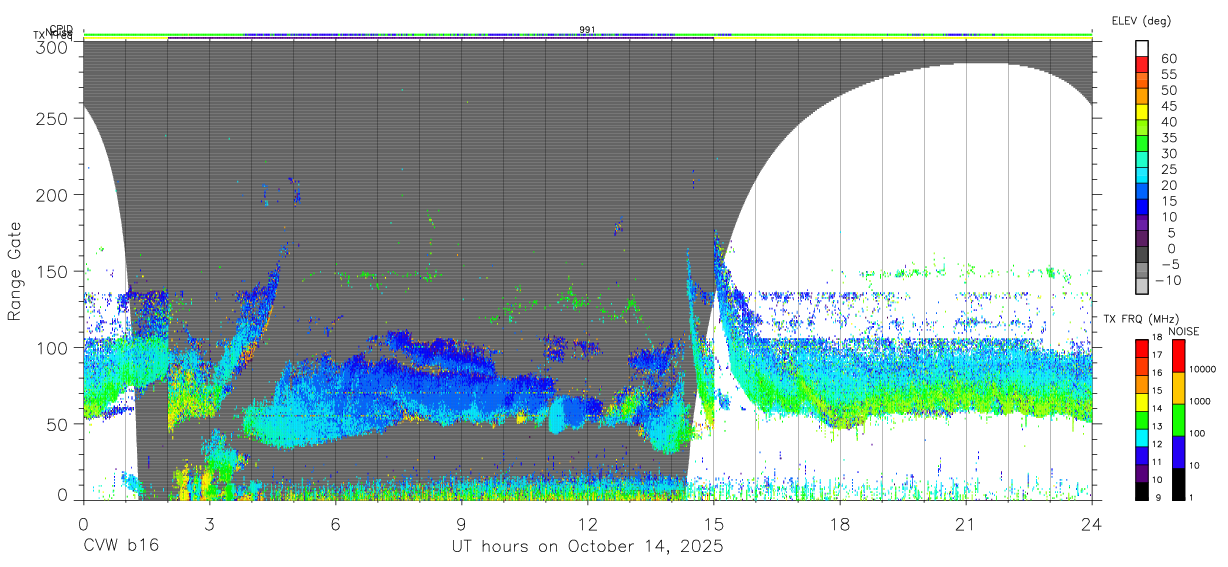This screenshot has height=567, width=1228.
Task: Select the 15 label on ELEV colorbar
Action: point(1169,201)
